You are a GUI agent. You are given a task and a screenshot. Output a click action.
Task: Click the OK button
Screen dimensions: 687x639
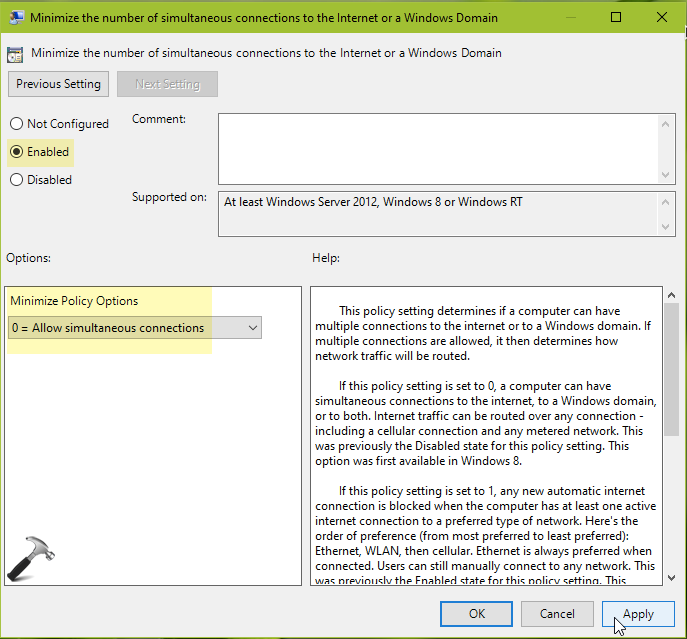[476, 614]
